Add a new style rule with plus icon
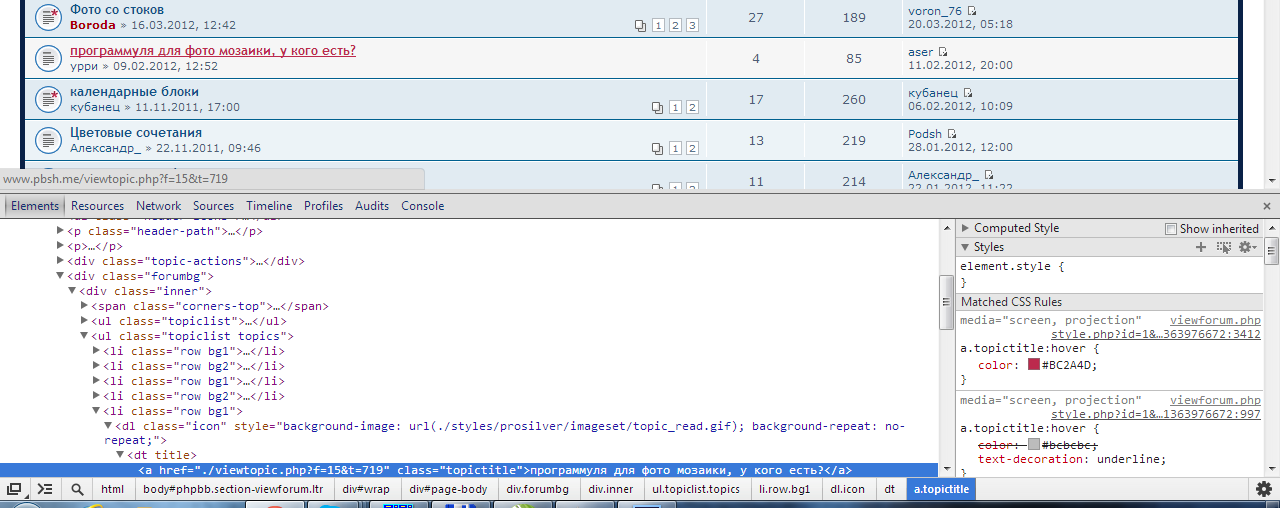Viewport: 1280px width, 508px height. coord(1201,247)
